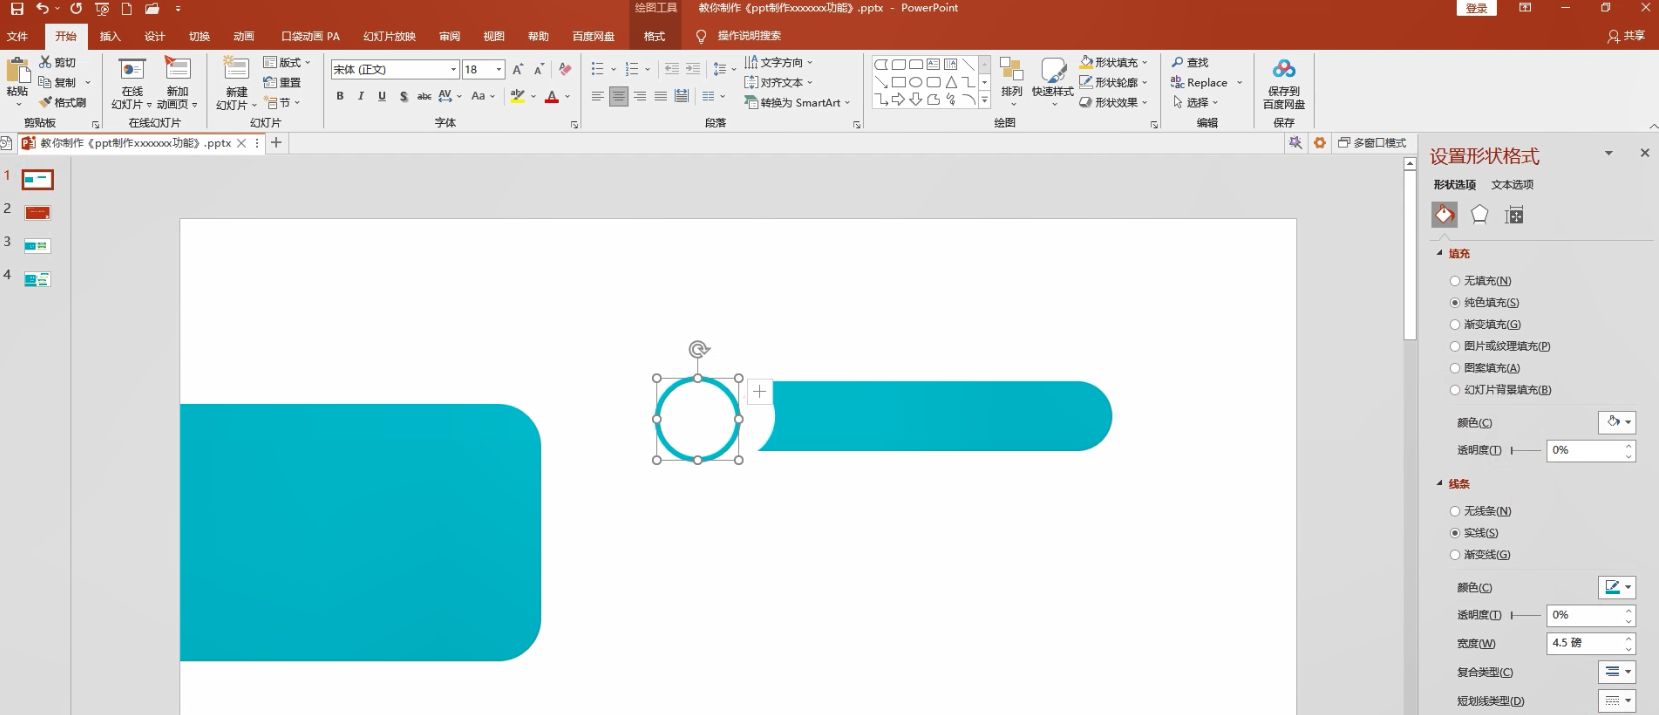1659x715 pixels.
Task: Click the Tell me search box
Action: (749, 36)
